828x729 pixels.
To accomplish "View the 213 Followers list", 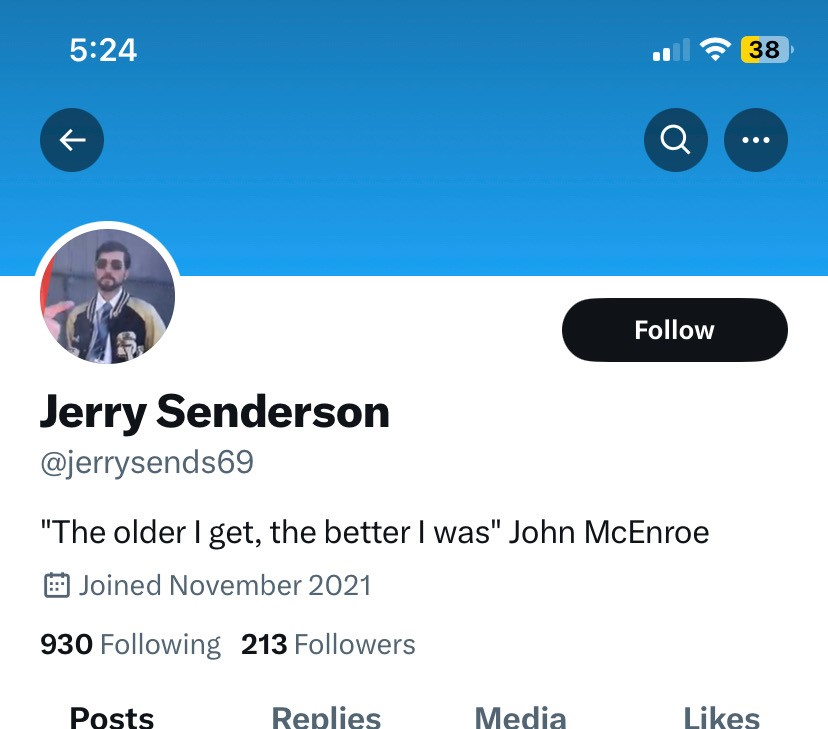I will pyautogui.click(x=328, y=645).
